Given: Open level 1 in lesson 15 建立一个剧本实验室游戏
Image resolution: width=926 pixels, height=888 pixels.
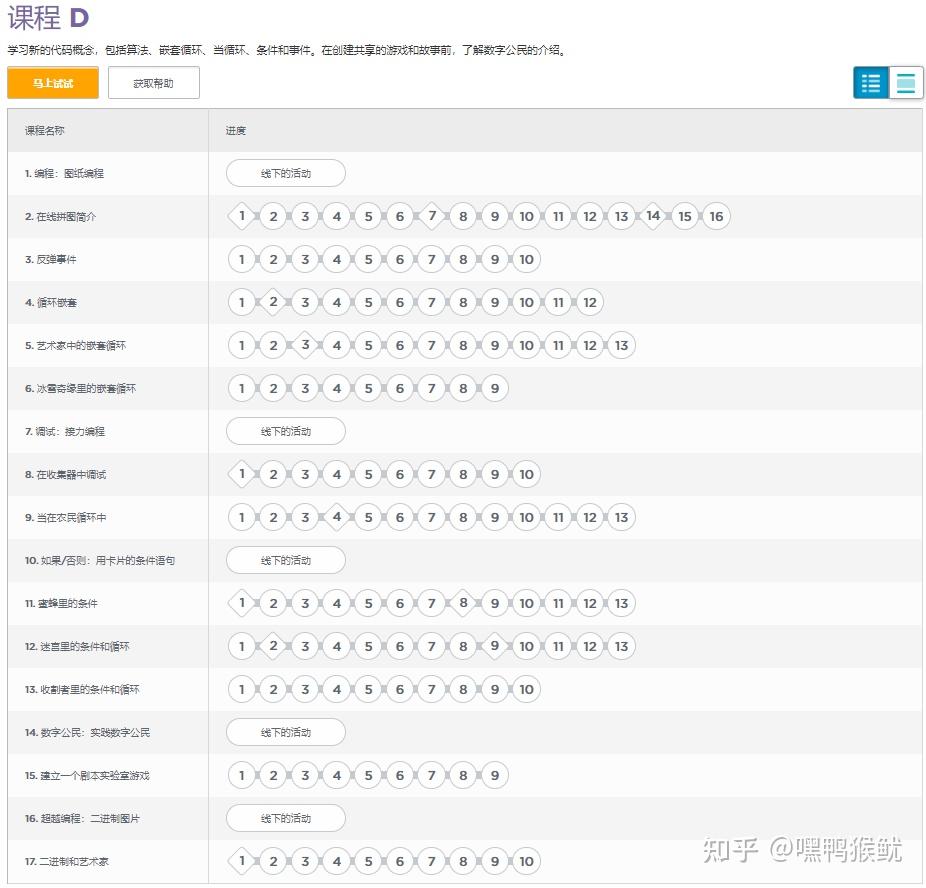Looking at the screenshot, I should click(x=242, y=775).
